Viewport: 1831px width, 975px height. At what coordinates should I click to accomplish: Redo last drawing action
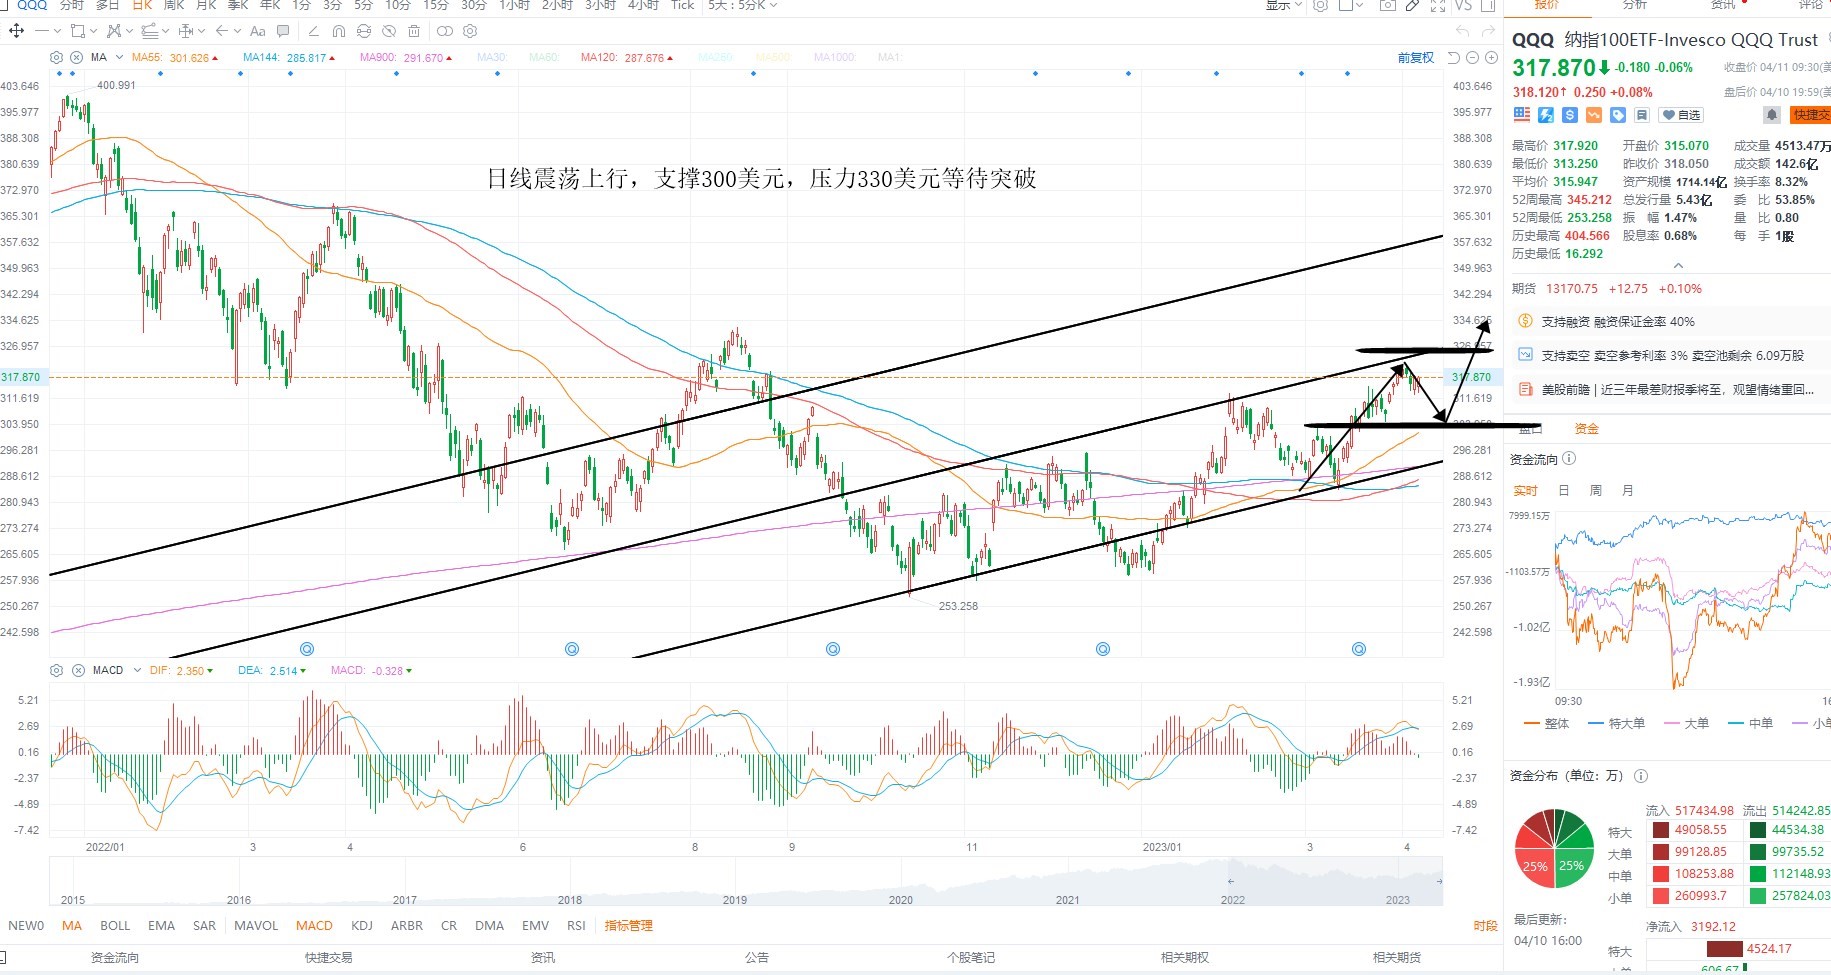coord(1488,32)
